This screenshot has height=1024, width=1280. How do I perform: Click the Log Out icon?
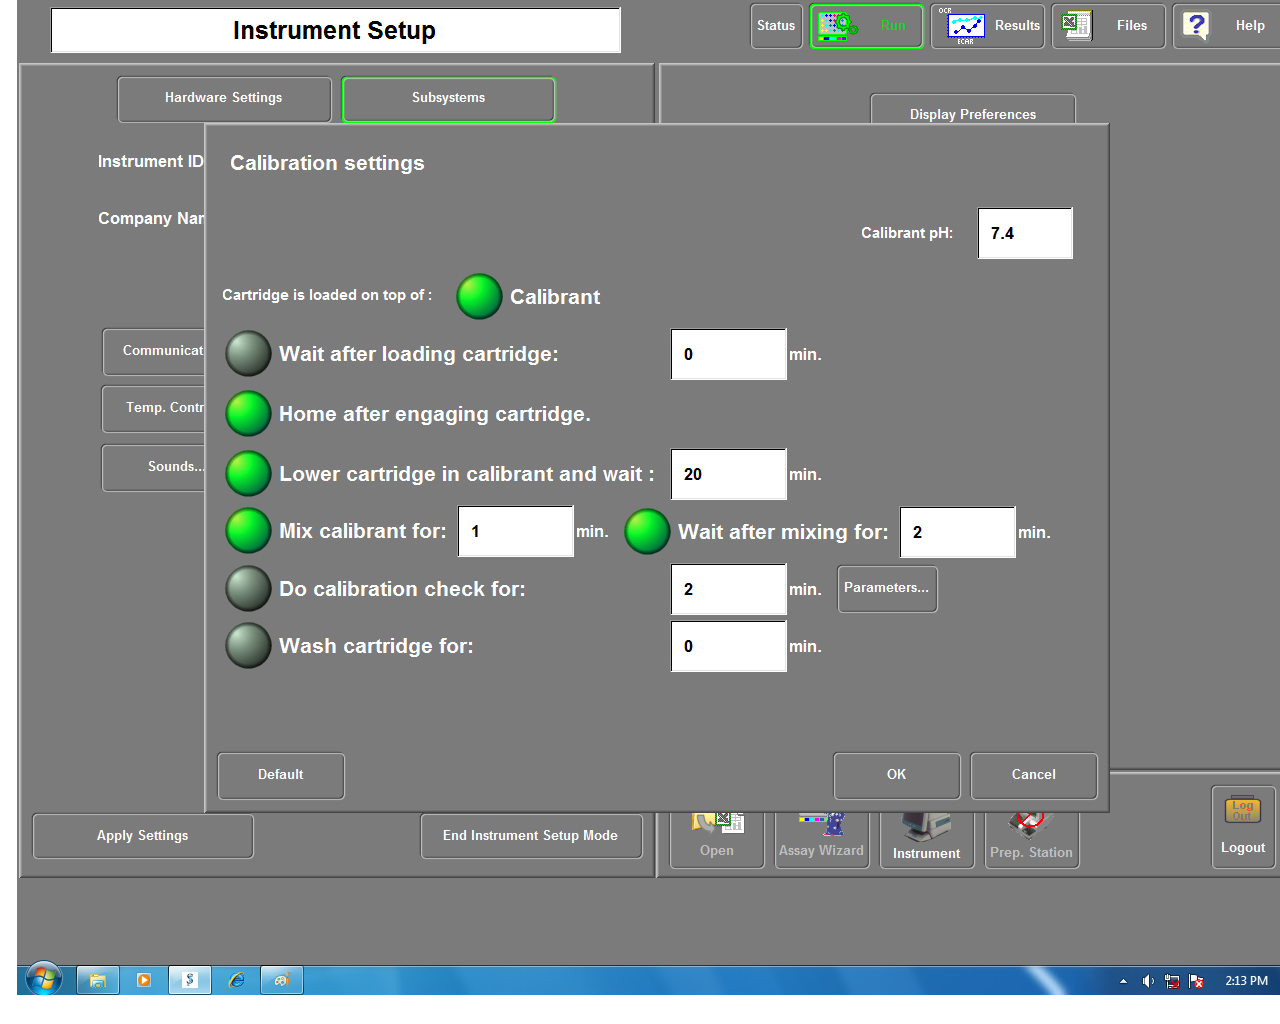coord(1243,811)
